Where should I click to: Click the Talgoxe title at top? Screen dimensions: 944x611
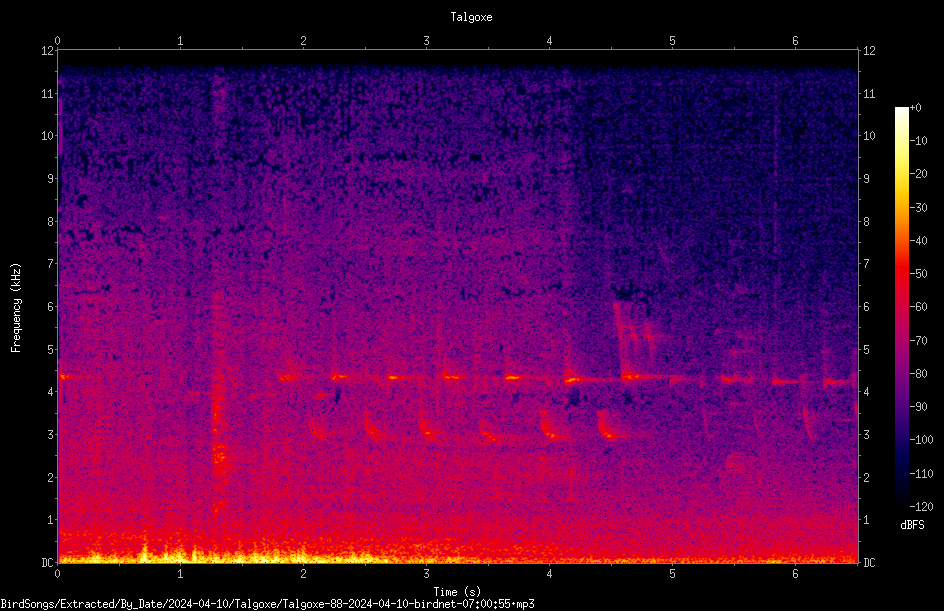[471, 17]
